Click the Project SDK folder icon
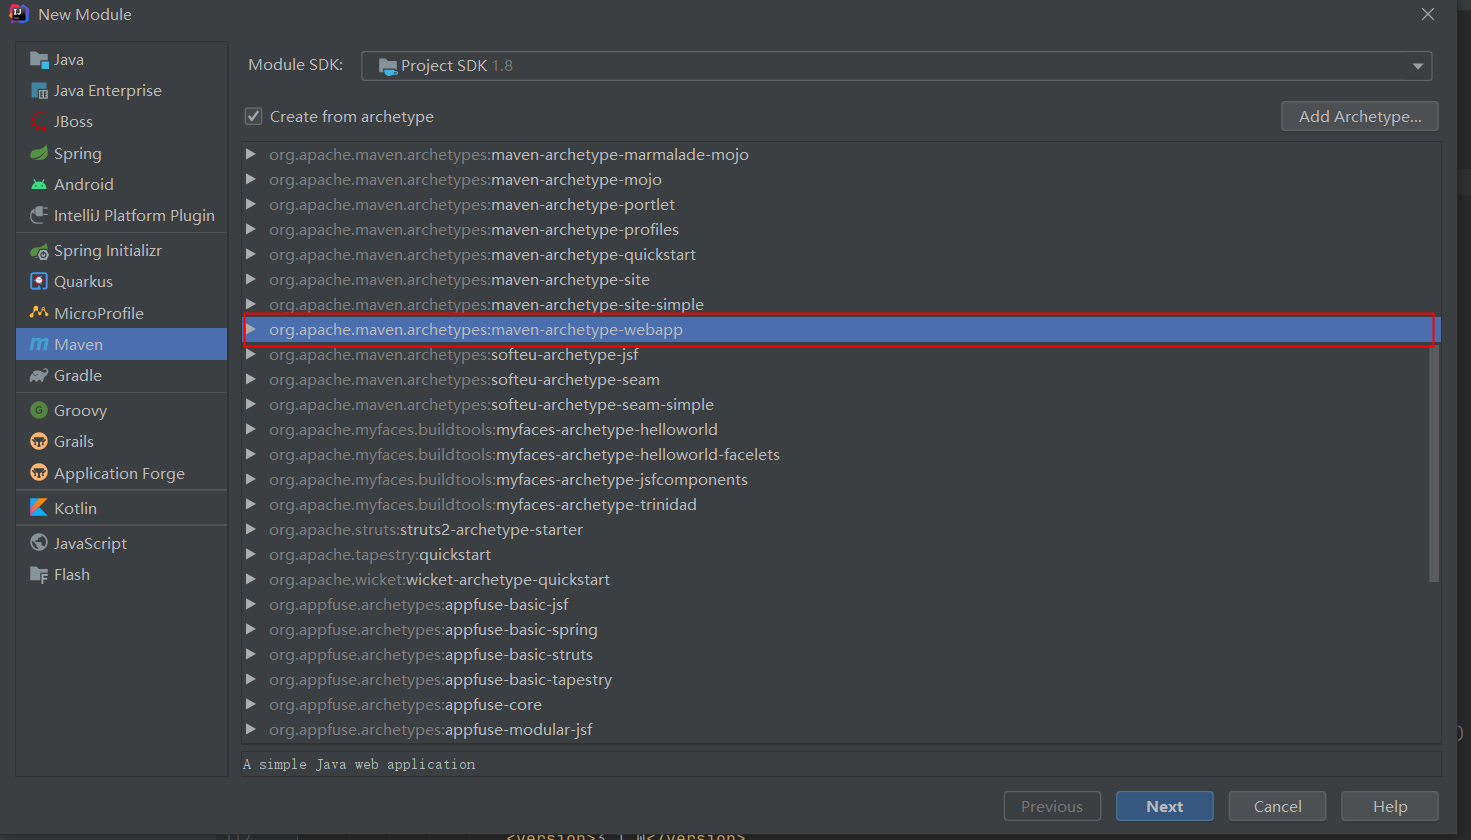Screen dimensions: 1471x840 click(388, 66)
